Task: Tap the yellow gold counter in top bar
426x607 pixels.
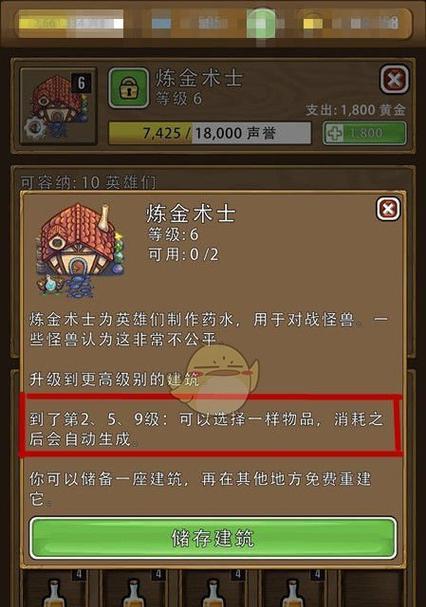Action: (71, 24)
